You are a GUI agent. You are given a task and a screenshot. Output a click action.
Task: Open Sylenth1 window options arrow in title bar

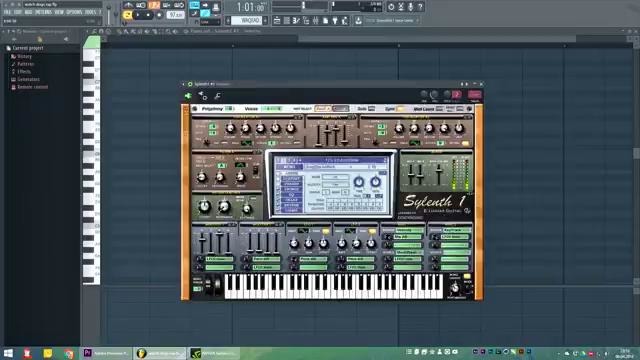pos(183,84)
